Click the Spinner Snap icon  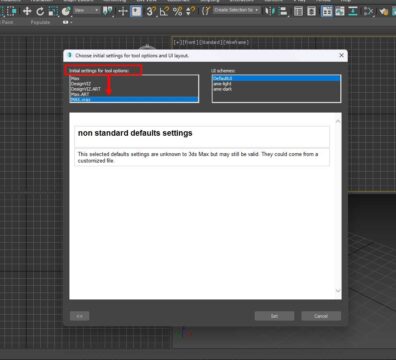coord(190,11)
